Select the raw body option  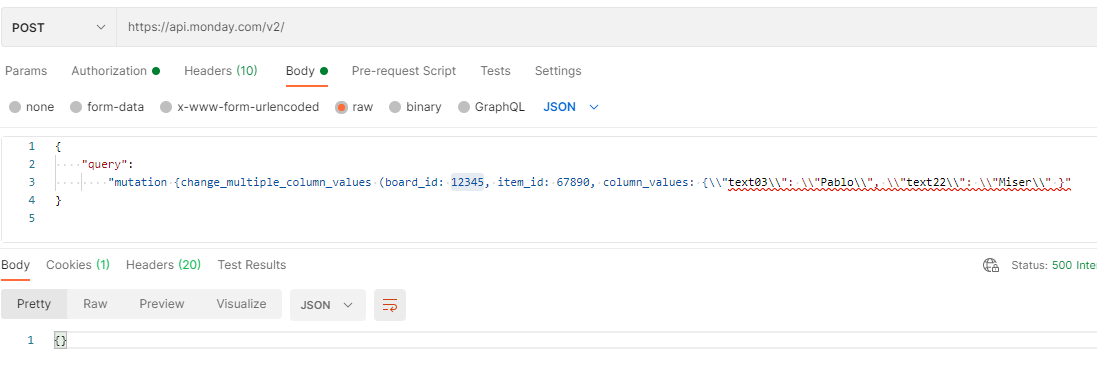354,107
